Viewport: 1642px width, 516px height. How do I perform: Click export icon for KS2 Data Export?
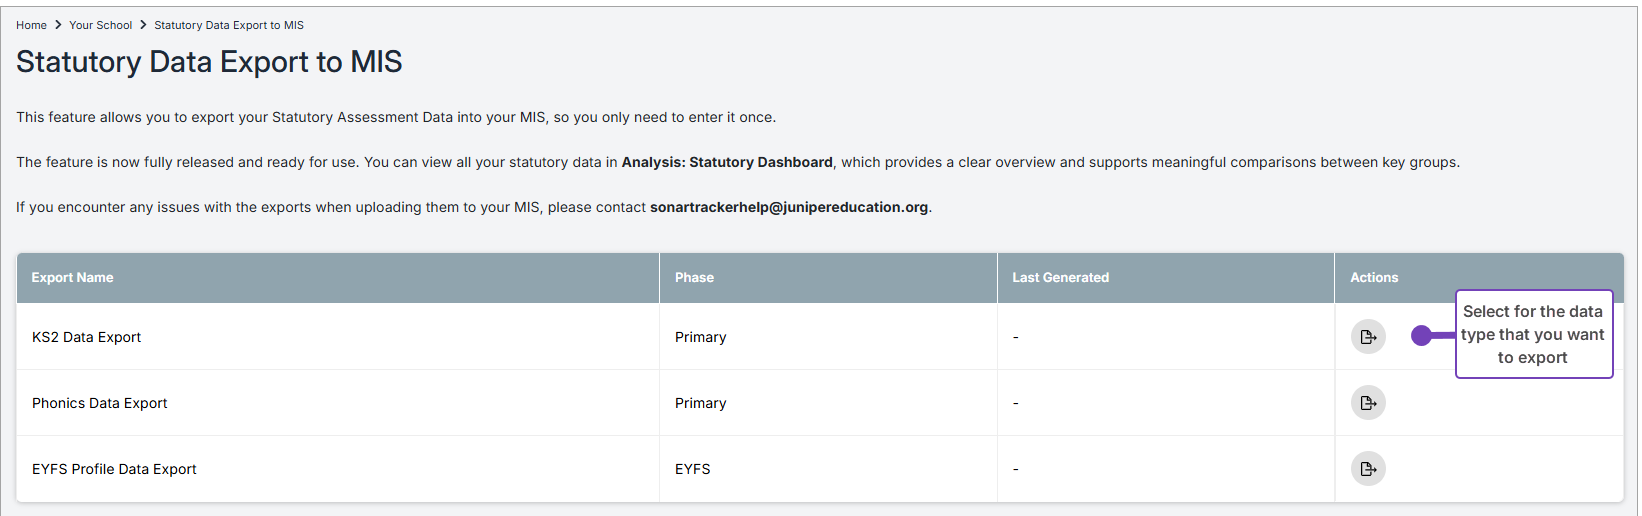click(1368, 337)
